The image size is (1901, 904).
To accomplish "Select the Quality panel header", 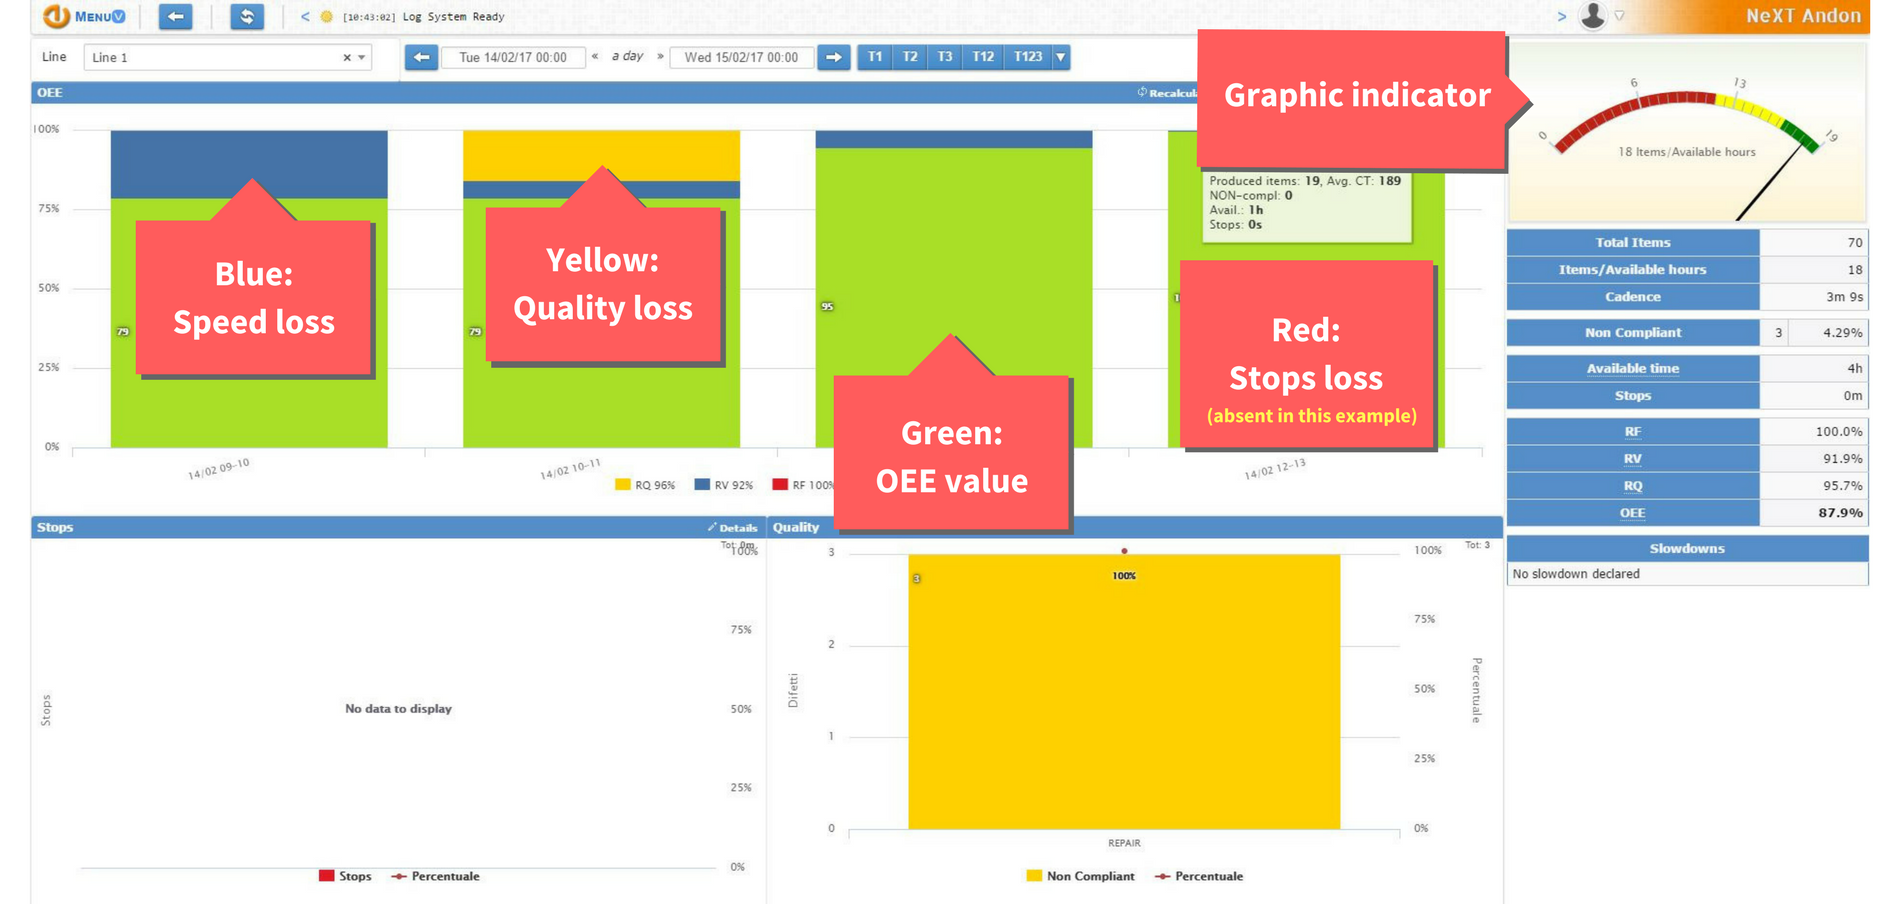I will pyautogui.click(x=795, y=527).
